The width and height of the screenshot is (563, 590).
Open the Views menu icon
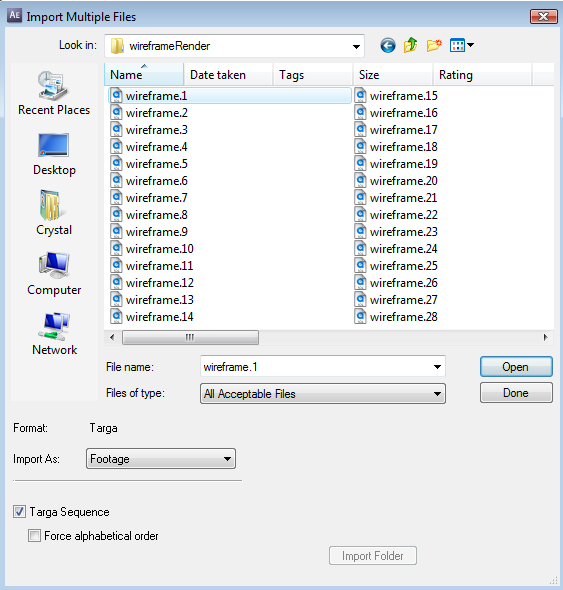[462, 46]
